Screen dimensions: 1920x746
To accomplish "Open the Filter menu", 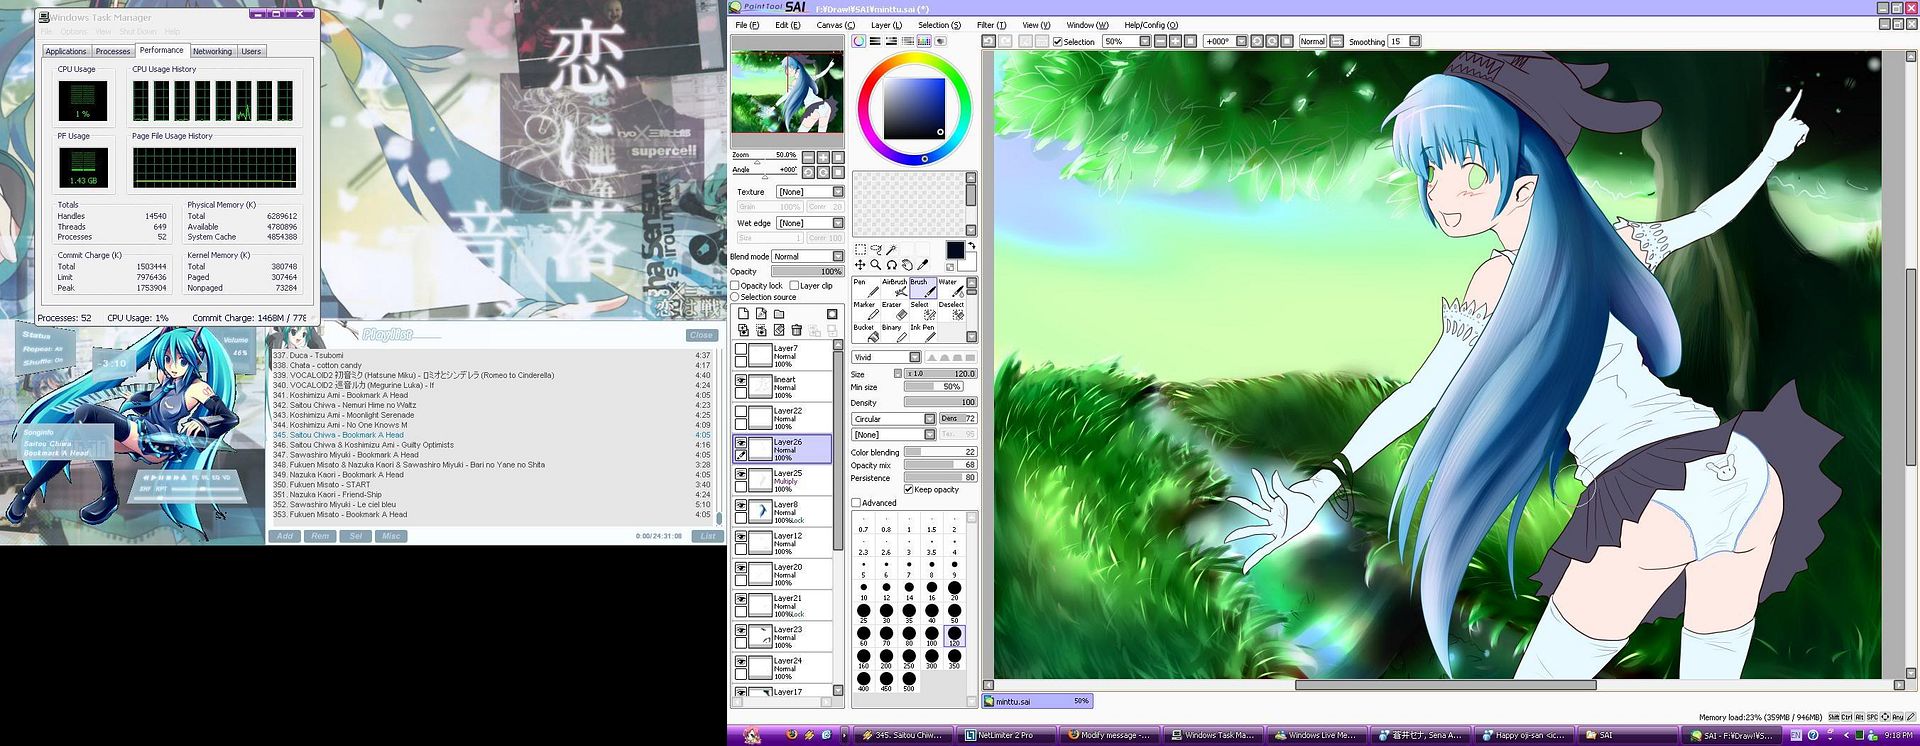I will point(991,25).
